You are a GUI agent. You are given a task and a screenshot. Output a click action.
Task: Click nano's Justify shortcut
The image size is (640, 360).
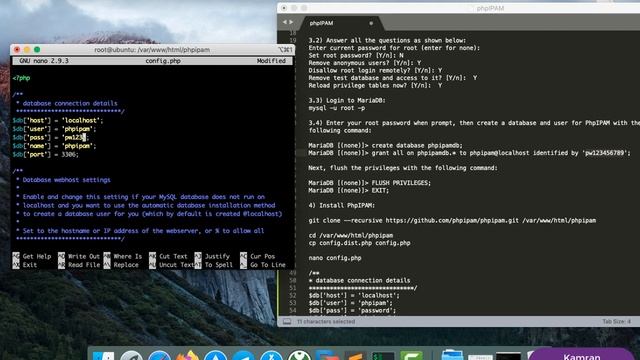tap(212, 256)
